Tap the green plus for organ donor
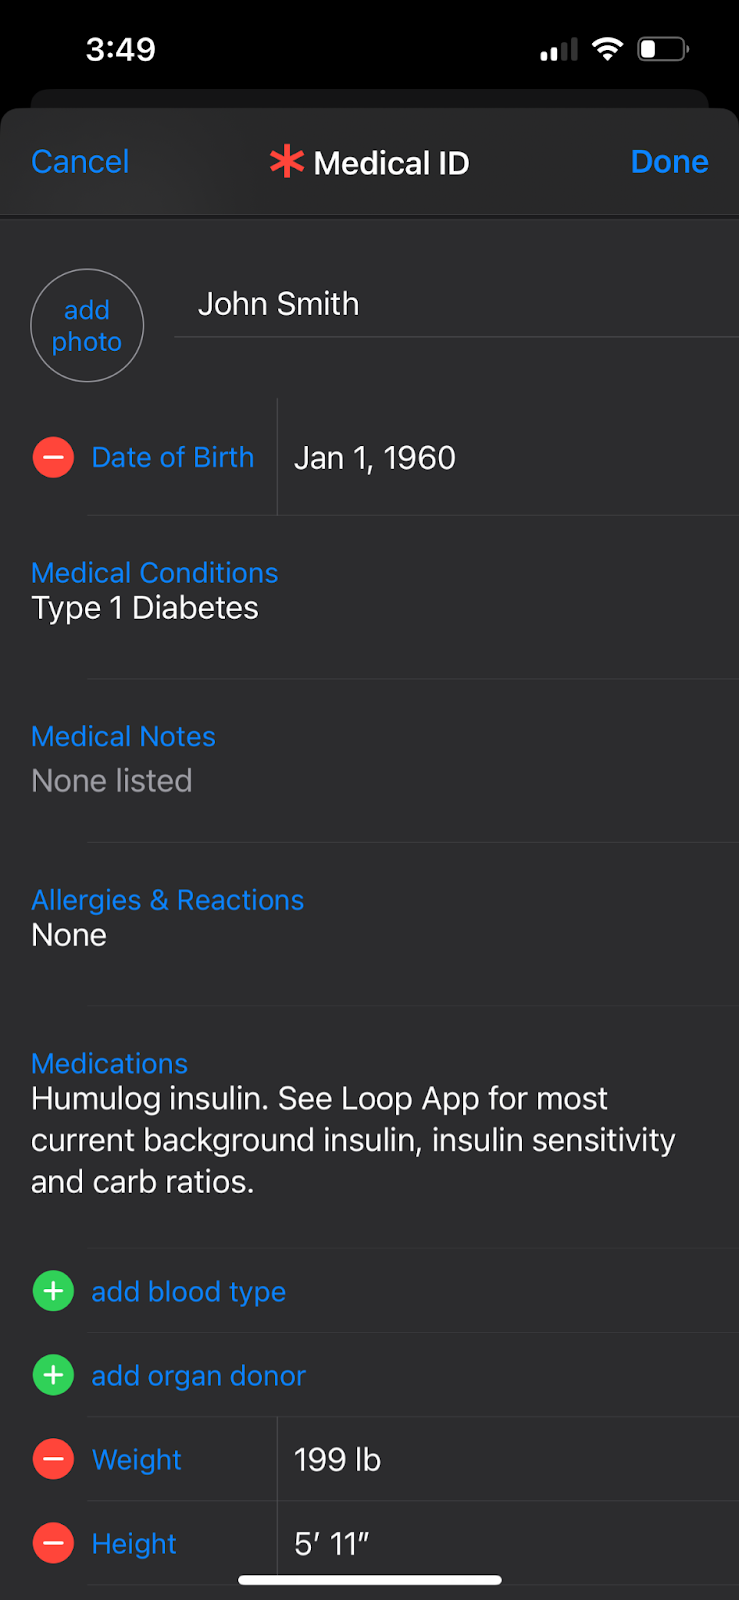This screenshot has width=739, height=1600. click(x=53, y=1375)
